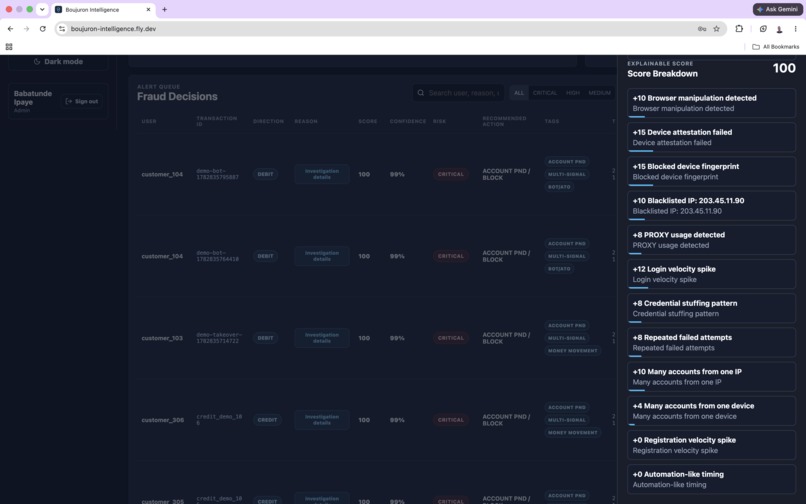Click the SCORE column header
This screenshot has height=504, width=806.
coord(368,121)
